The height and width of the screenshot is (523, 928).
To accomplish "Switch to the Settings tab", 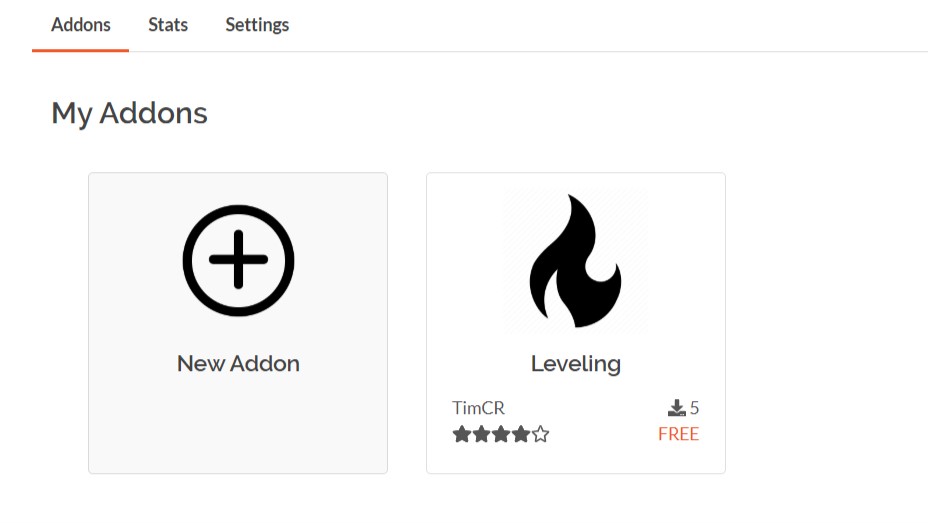I will coord(257,25).
